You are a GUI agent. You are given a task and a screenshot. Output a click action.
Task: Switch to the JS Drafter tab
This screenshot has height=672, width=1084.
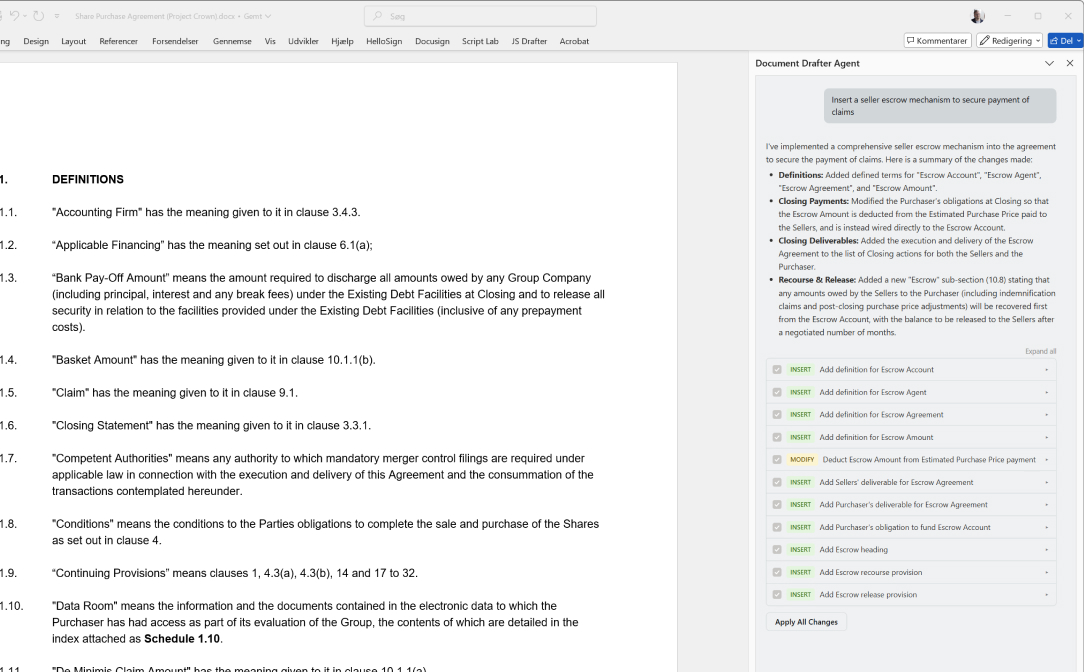pyautogui.click(x=529, y=41)
